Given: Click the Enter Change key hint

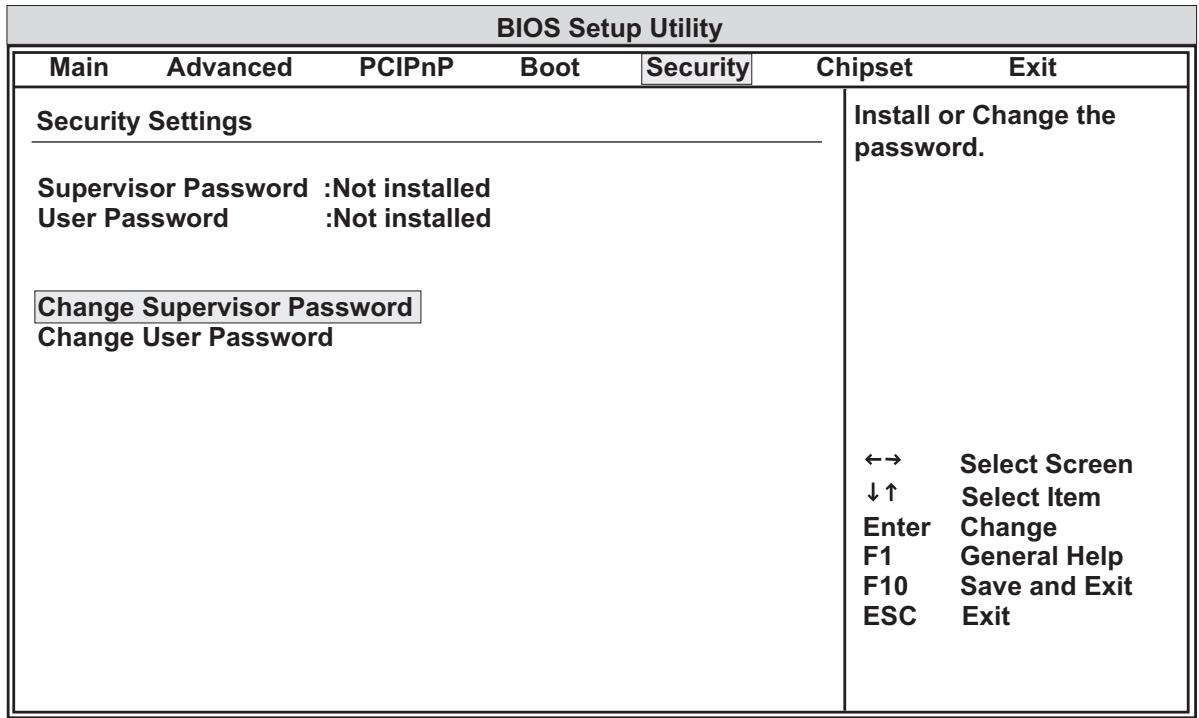Looking at the screenshot, I should pos(960,528).
